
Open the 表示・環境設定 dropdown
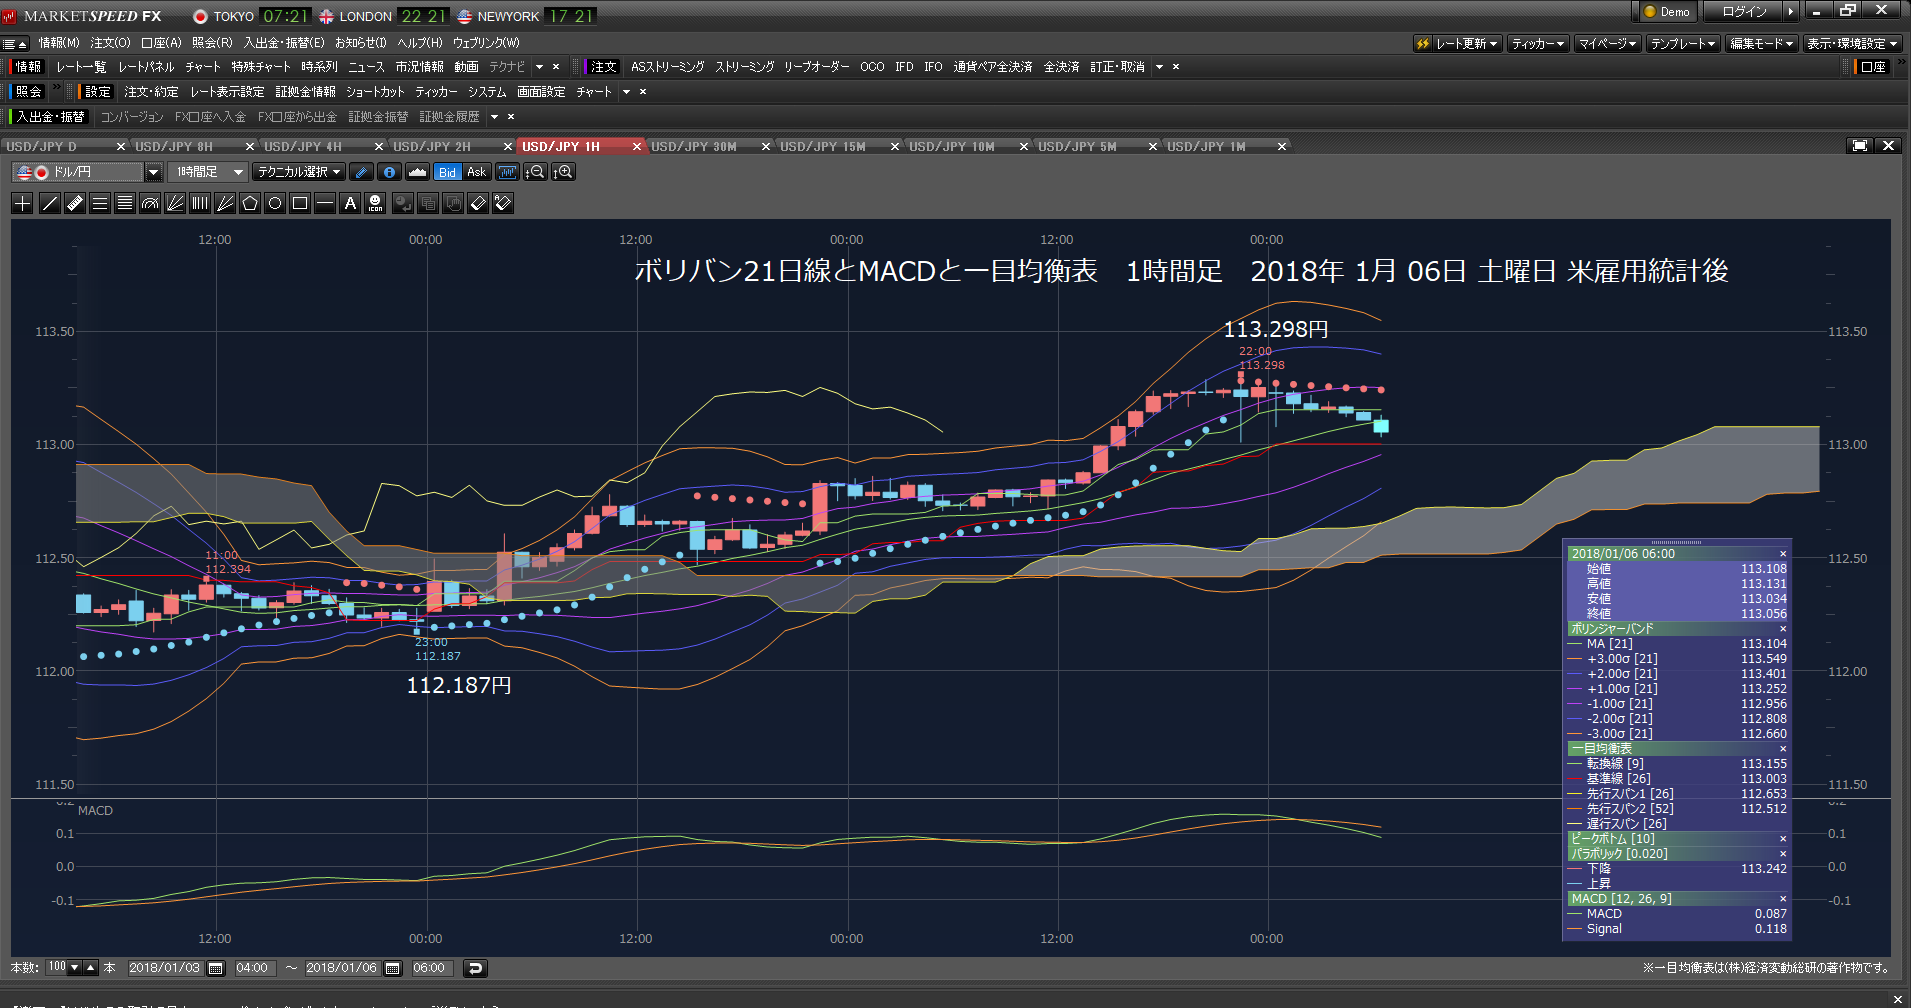[x=1852, y=44]
